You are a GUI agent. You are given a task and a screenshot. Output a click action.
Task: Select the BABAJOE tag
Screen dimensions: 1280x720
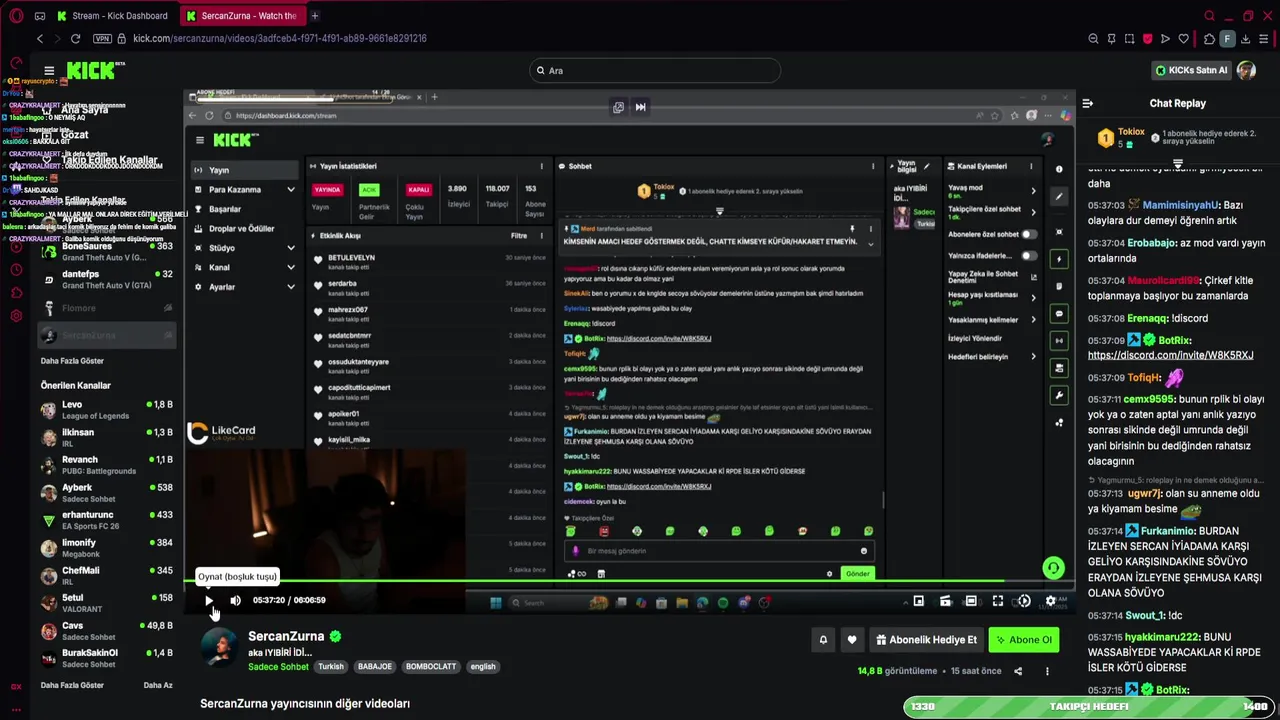click(x=375, y=667)
